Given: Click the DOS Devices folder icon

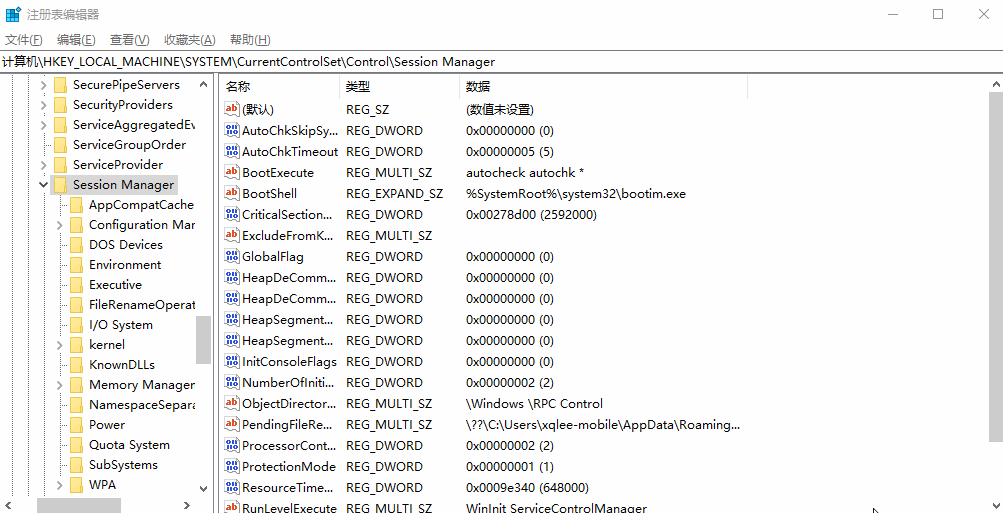Looking at the screenshot, I should (x=77, y=245).
